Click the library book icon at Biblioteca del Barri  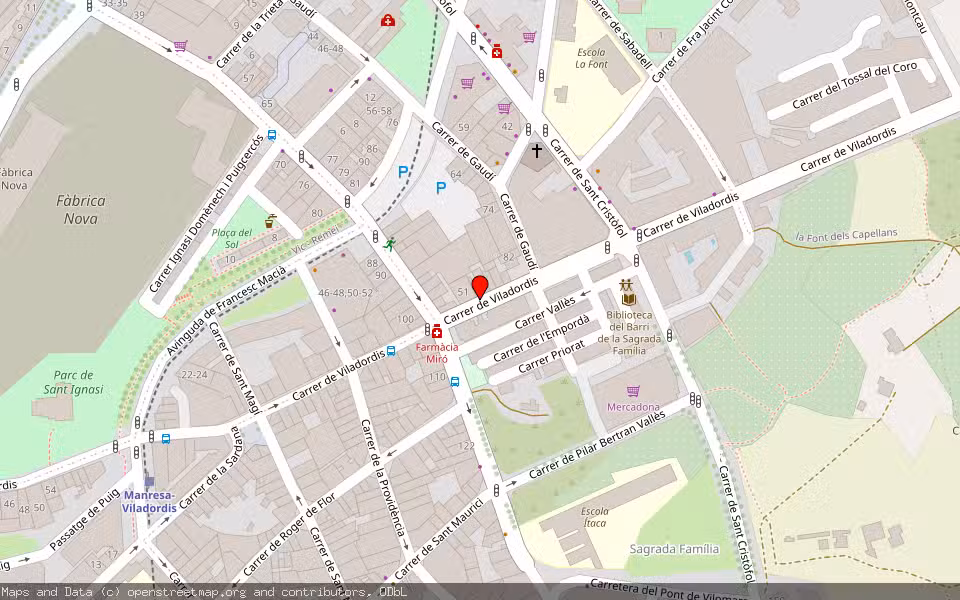point(629,299)
